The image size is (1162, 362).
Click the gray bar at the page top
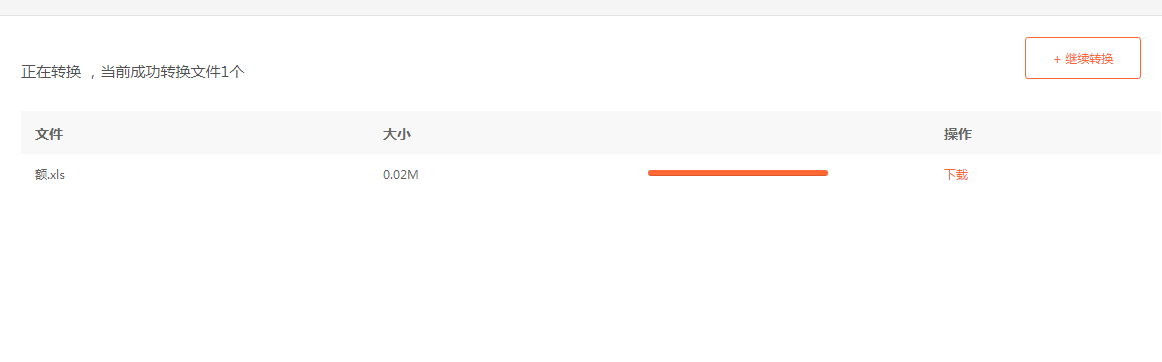581,7
